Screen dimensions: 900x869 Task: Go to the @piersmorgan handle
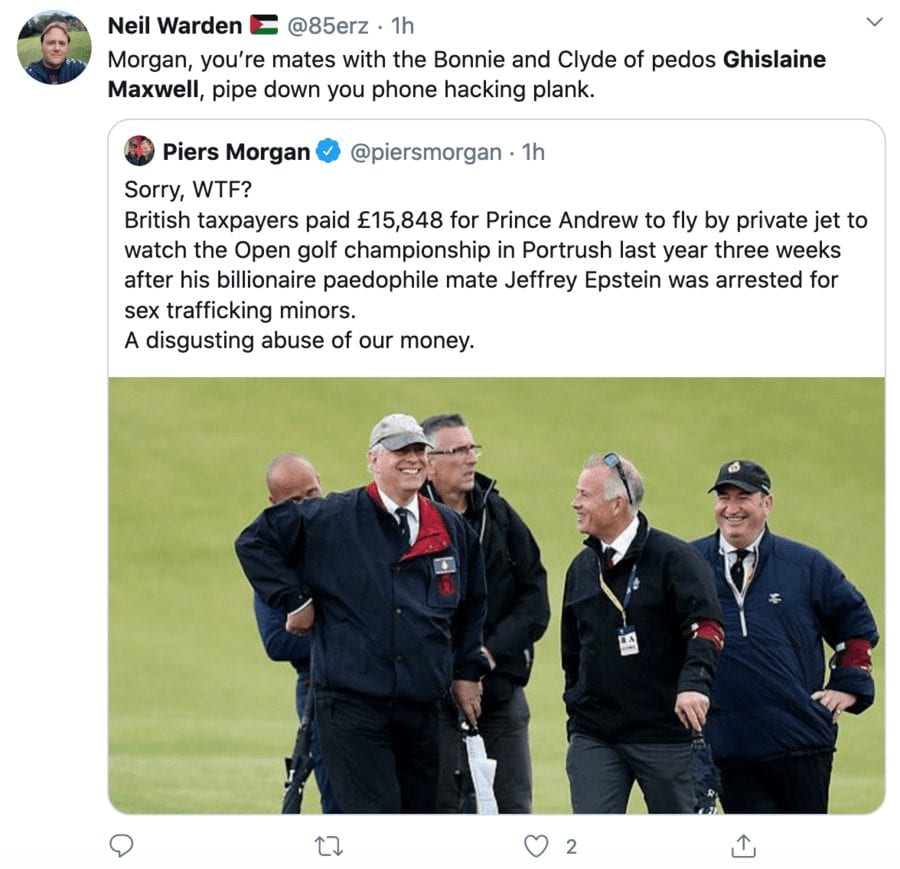pos(425,152)
